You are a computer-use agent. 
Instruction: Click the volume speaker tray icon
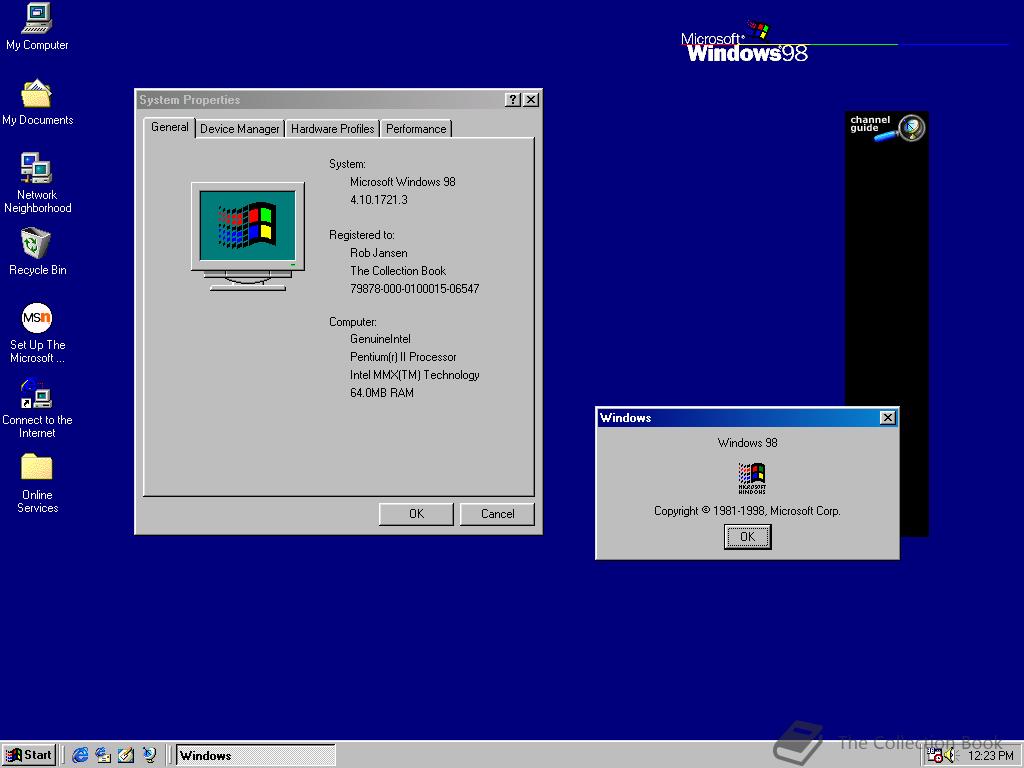950,756
